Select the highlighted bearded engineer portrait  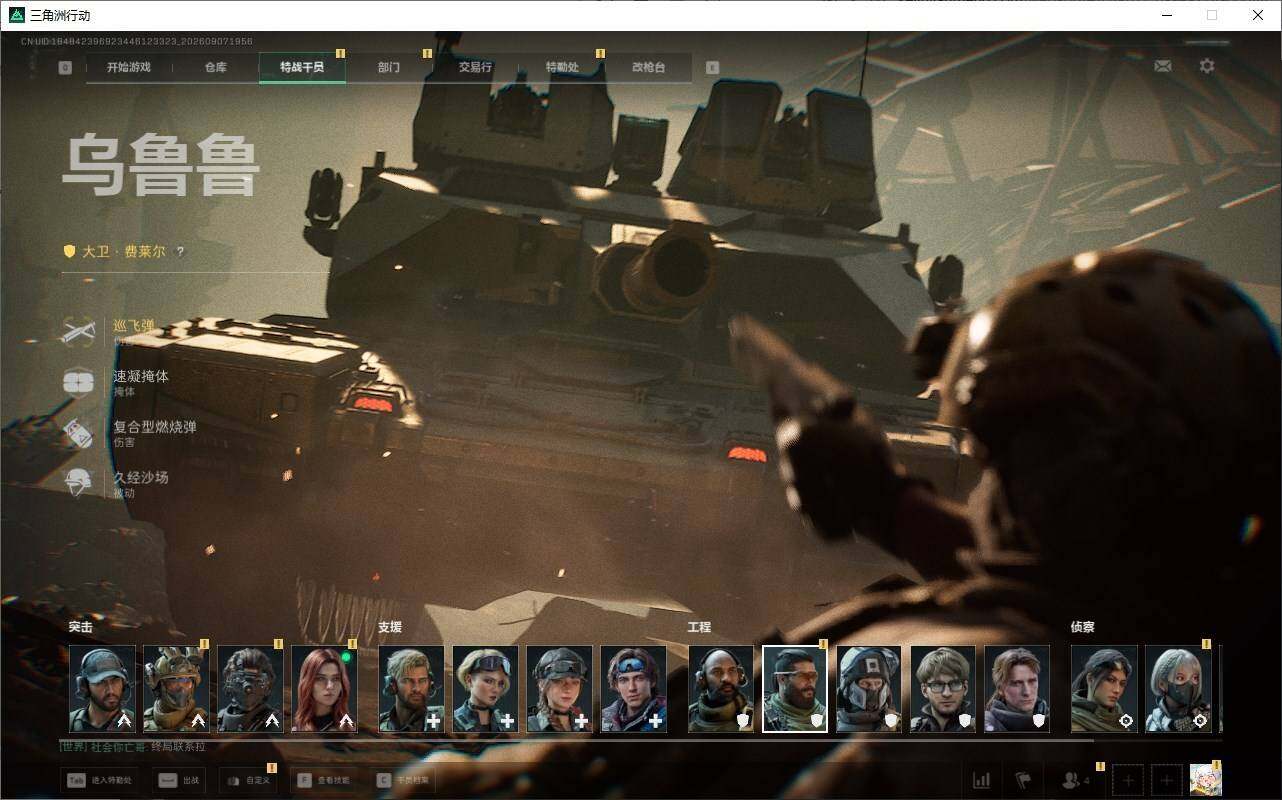point(795,689)
